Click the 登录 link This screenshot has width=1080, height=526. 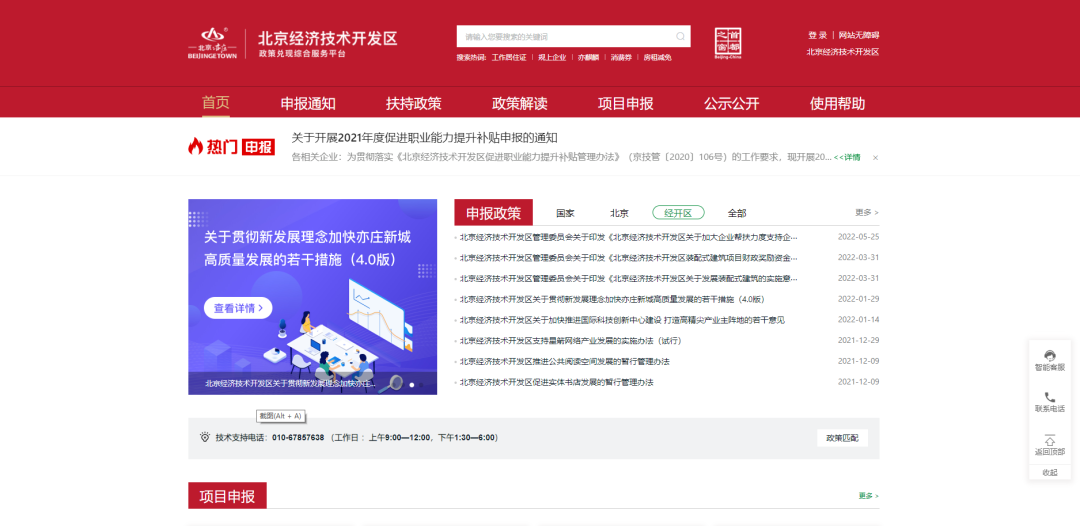[x=818, y=35]
